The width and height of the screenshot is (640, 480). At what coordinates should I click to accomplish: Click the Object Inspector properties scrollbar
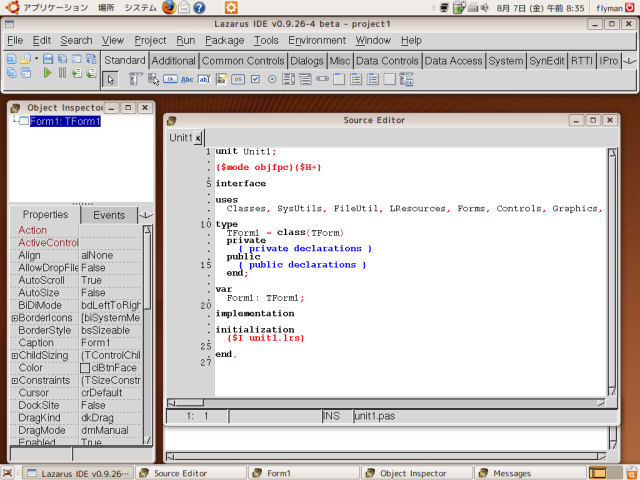(x=148, y=335)
